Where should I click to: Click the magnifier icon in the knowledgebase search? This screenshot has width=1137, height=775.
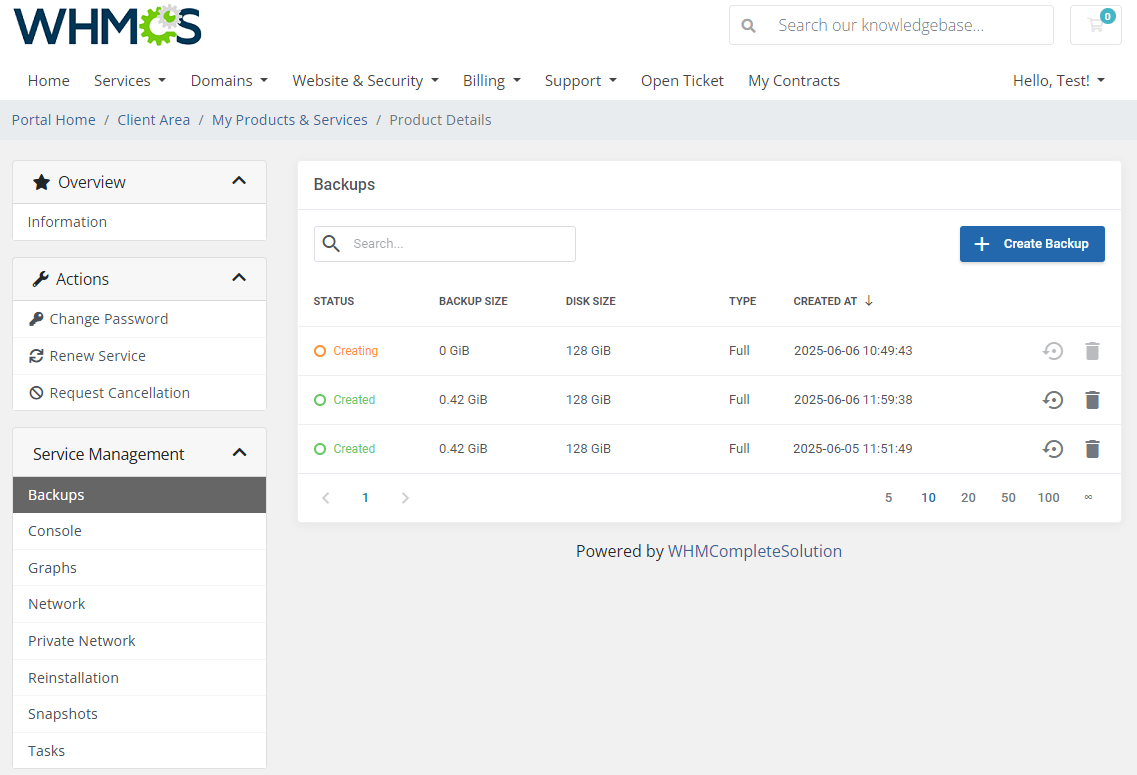(x=749, y=25)
